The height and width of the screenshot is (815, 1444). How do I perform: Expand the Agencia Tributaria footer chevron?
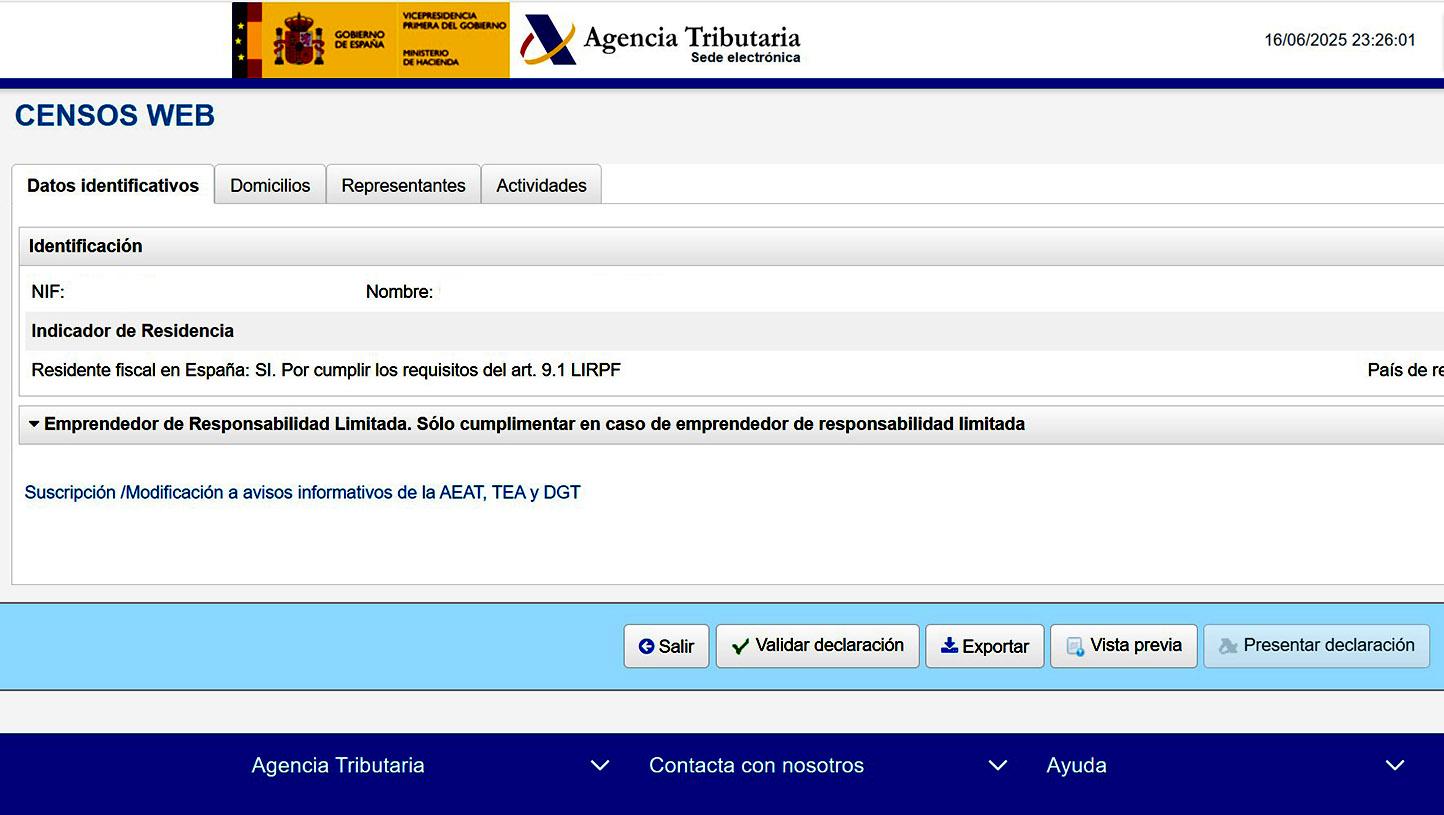pos(599,765)
